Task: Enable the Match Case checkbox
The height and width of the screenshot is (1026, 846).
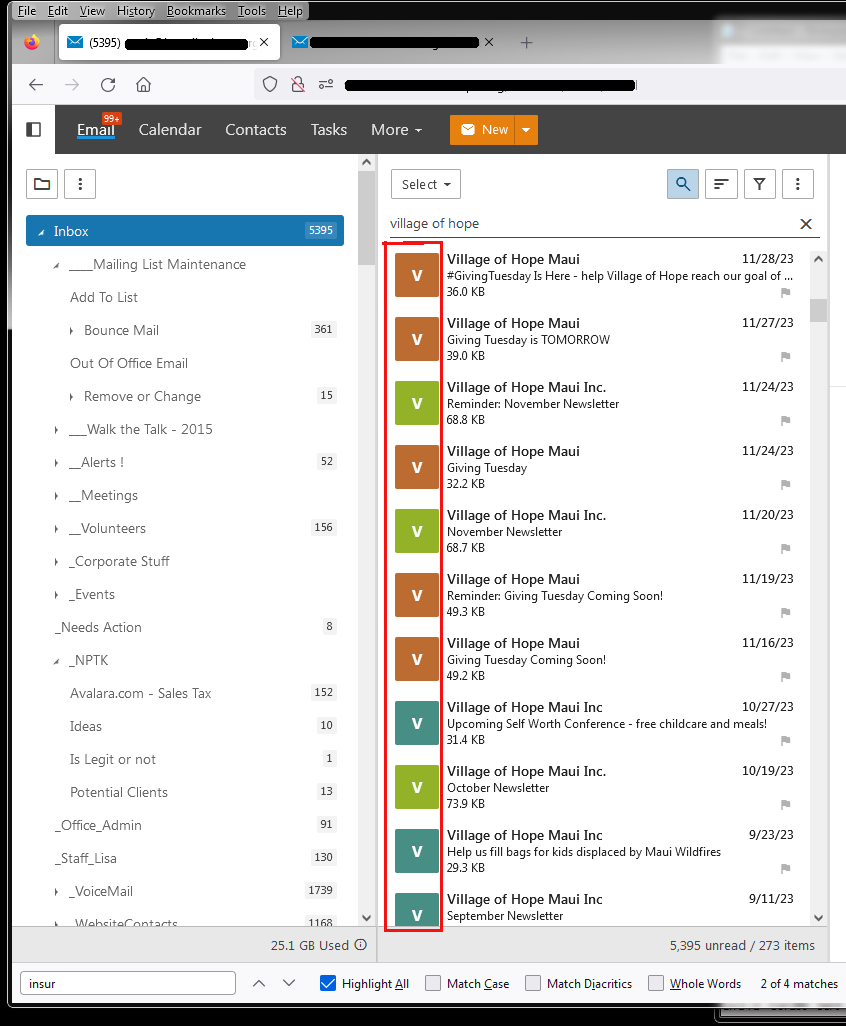Action: 433,984
